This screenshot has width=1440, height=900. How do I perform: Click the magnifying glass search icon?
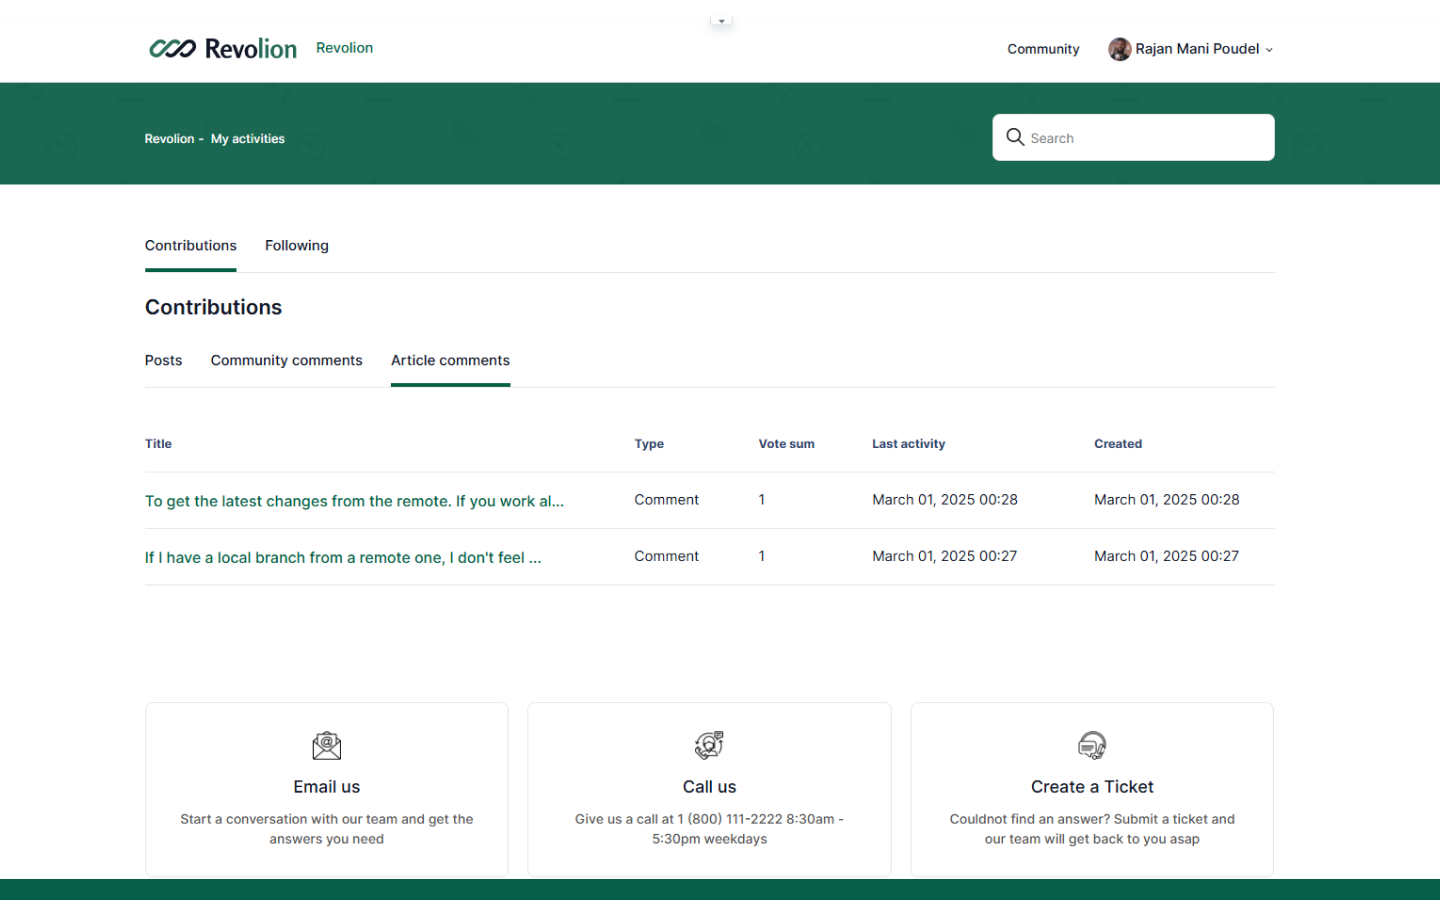(x=1015, y=137)
